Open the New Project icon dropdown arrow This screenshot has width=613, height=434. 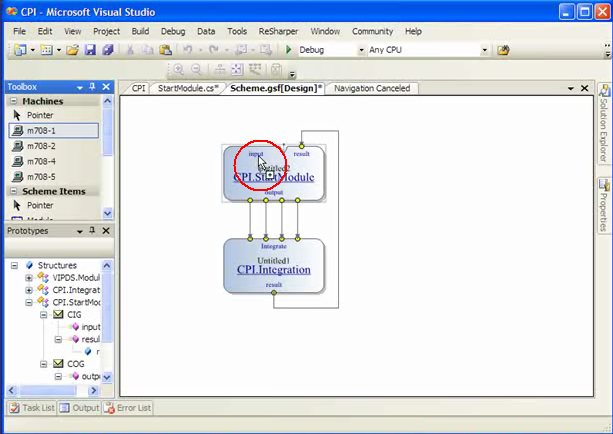click(32, 50)
